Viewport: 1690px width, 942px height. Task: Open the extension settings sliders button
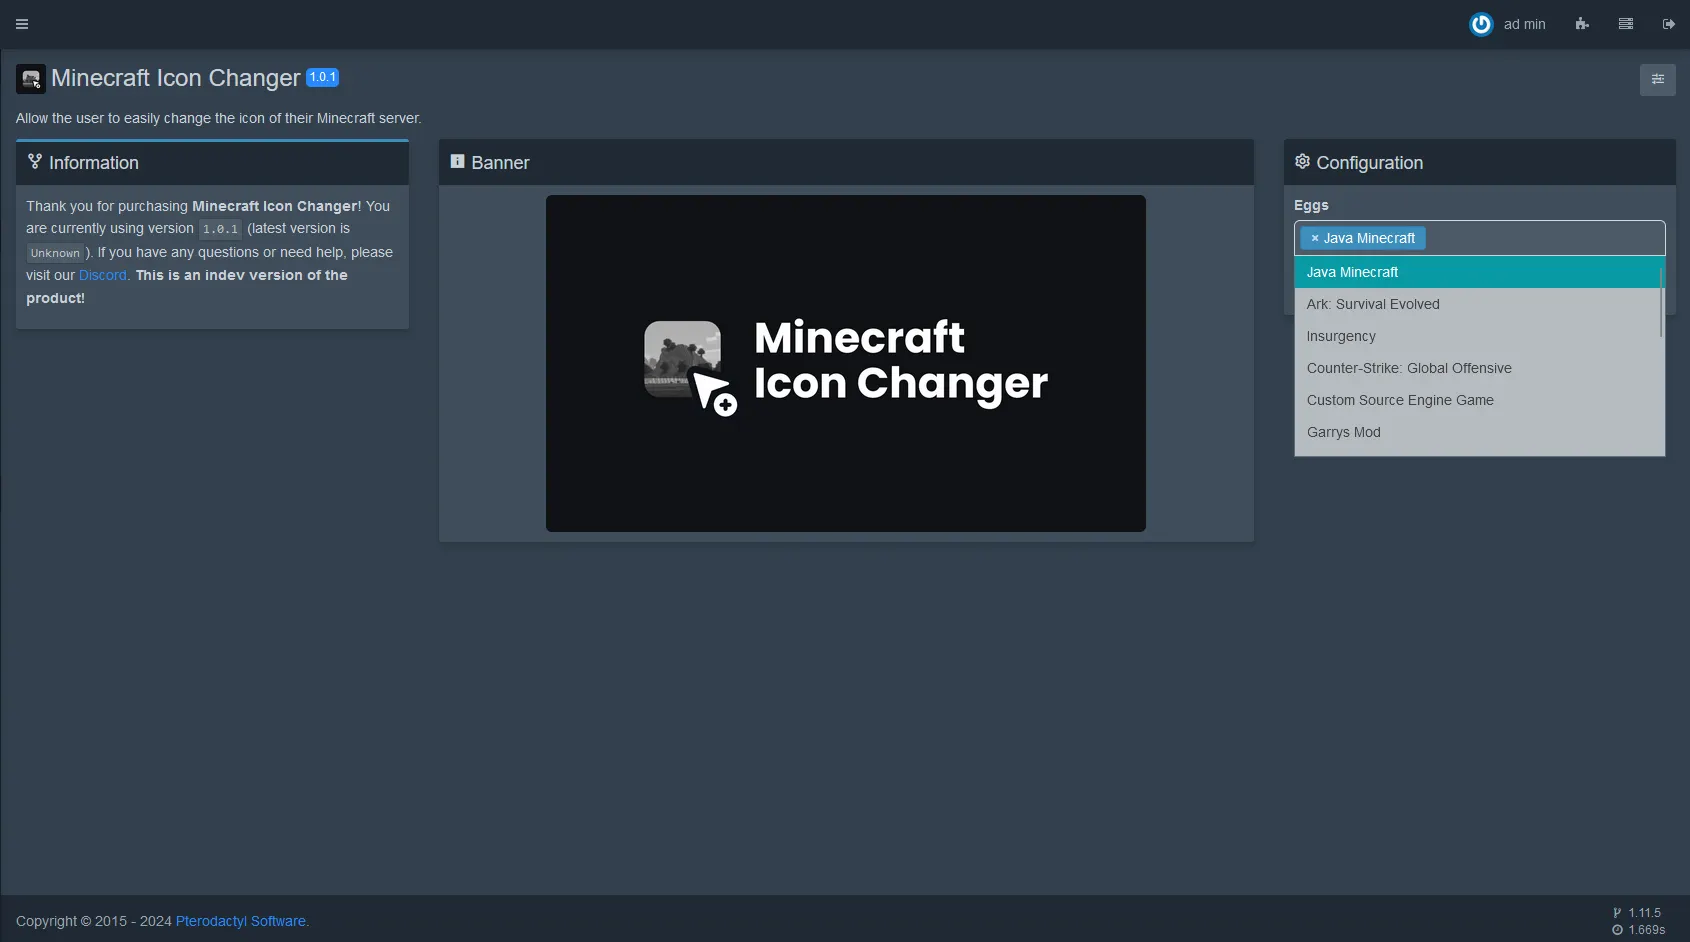tap(1657, 79)
